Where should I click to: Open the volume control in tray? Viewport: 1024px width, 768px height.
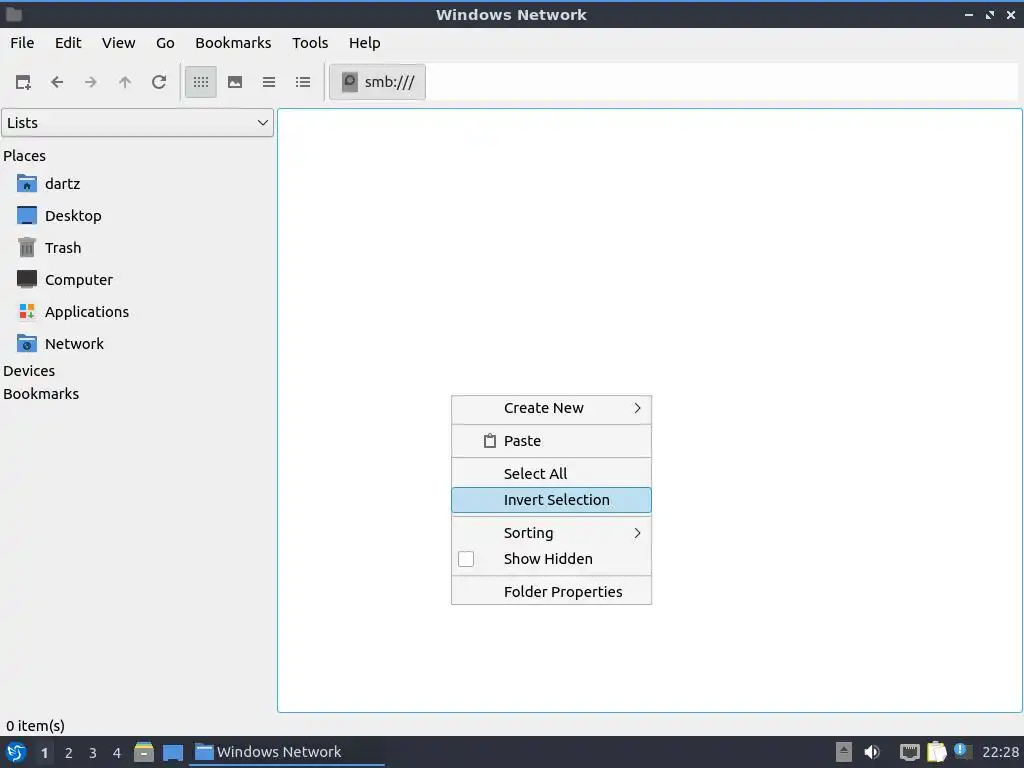tap(872, 752)
